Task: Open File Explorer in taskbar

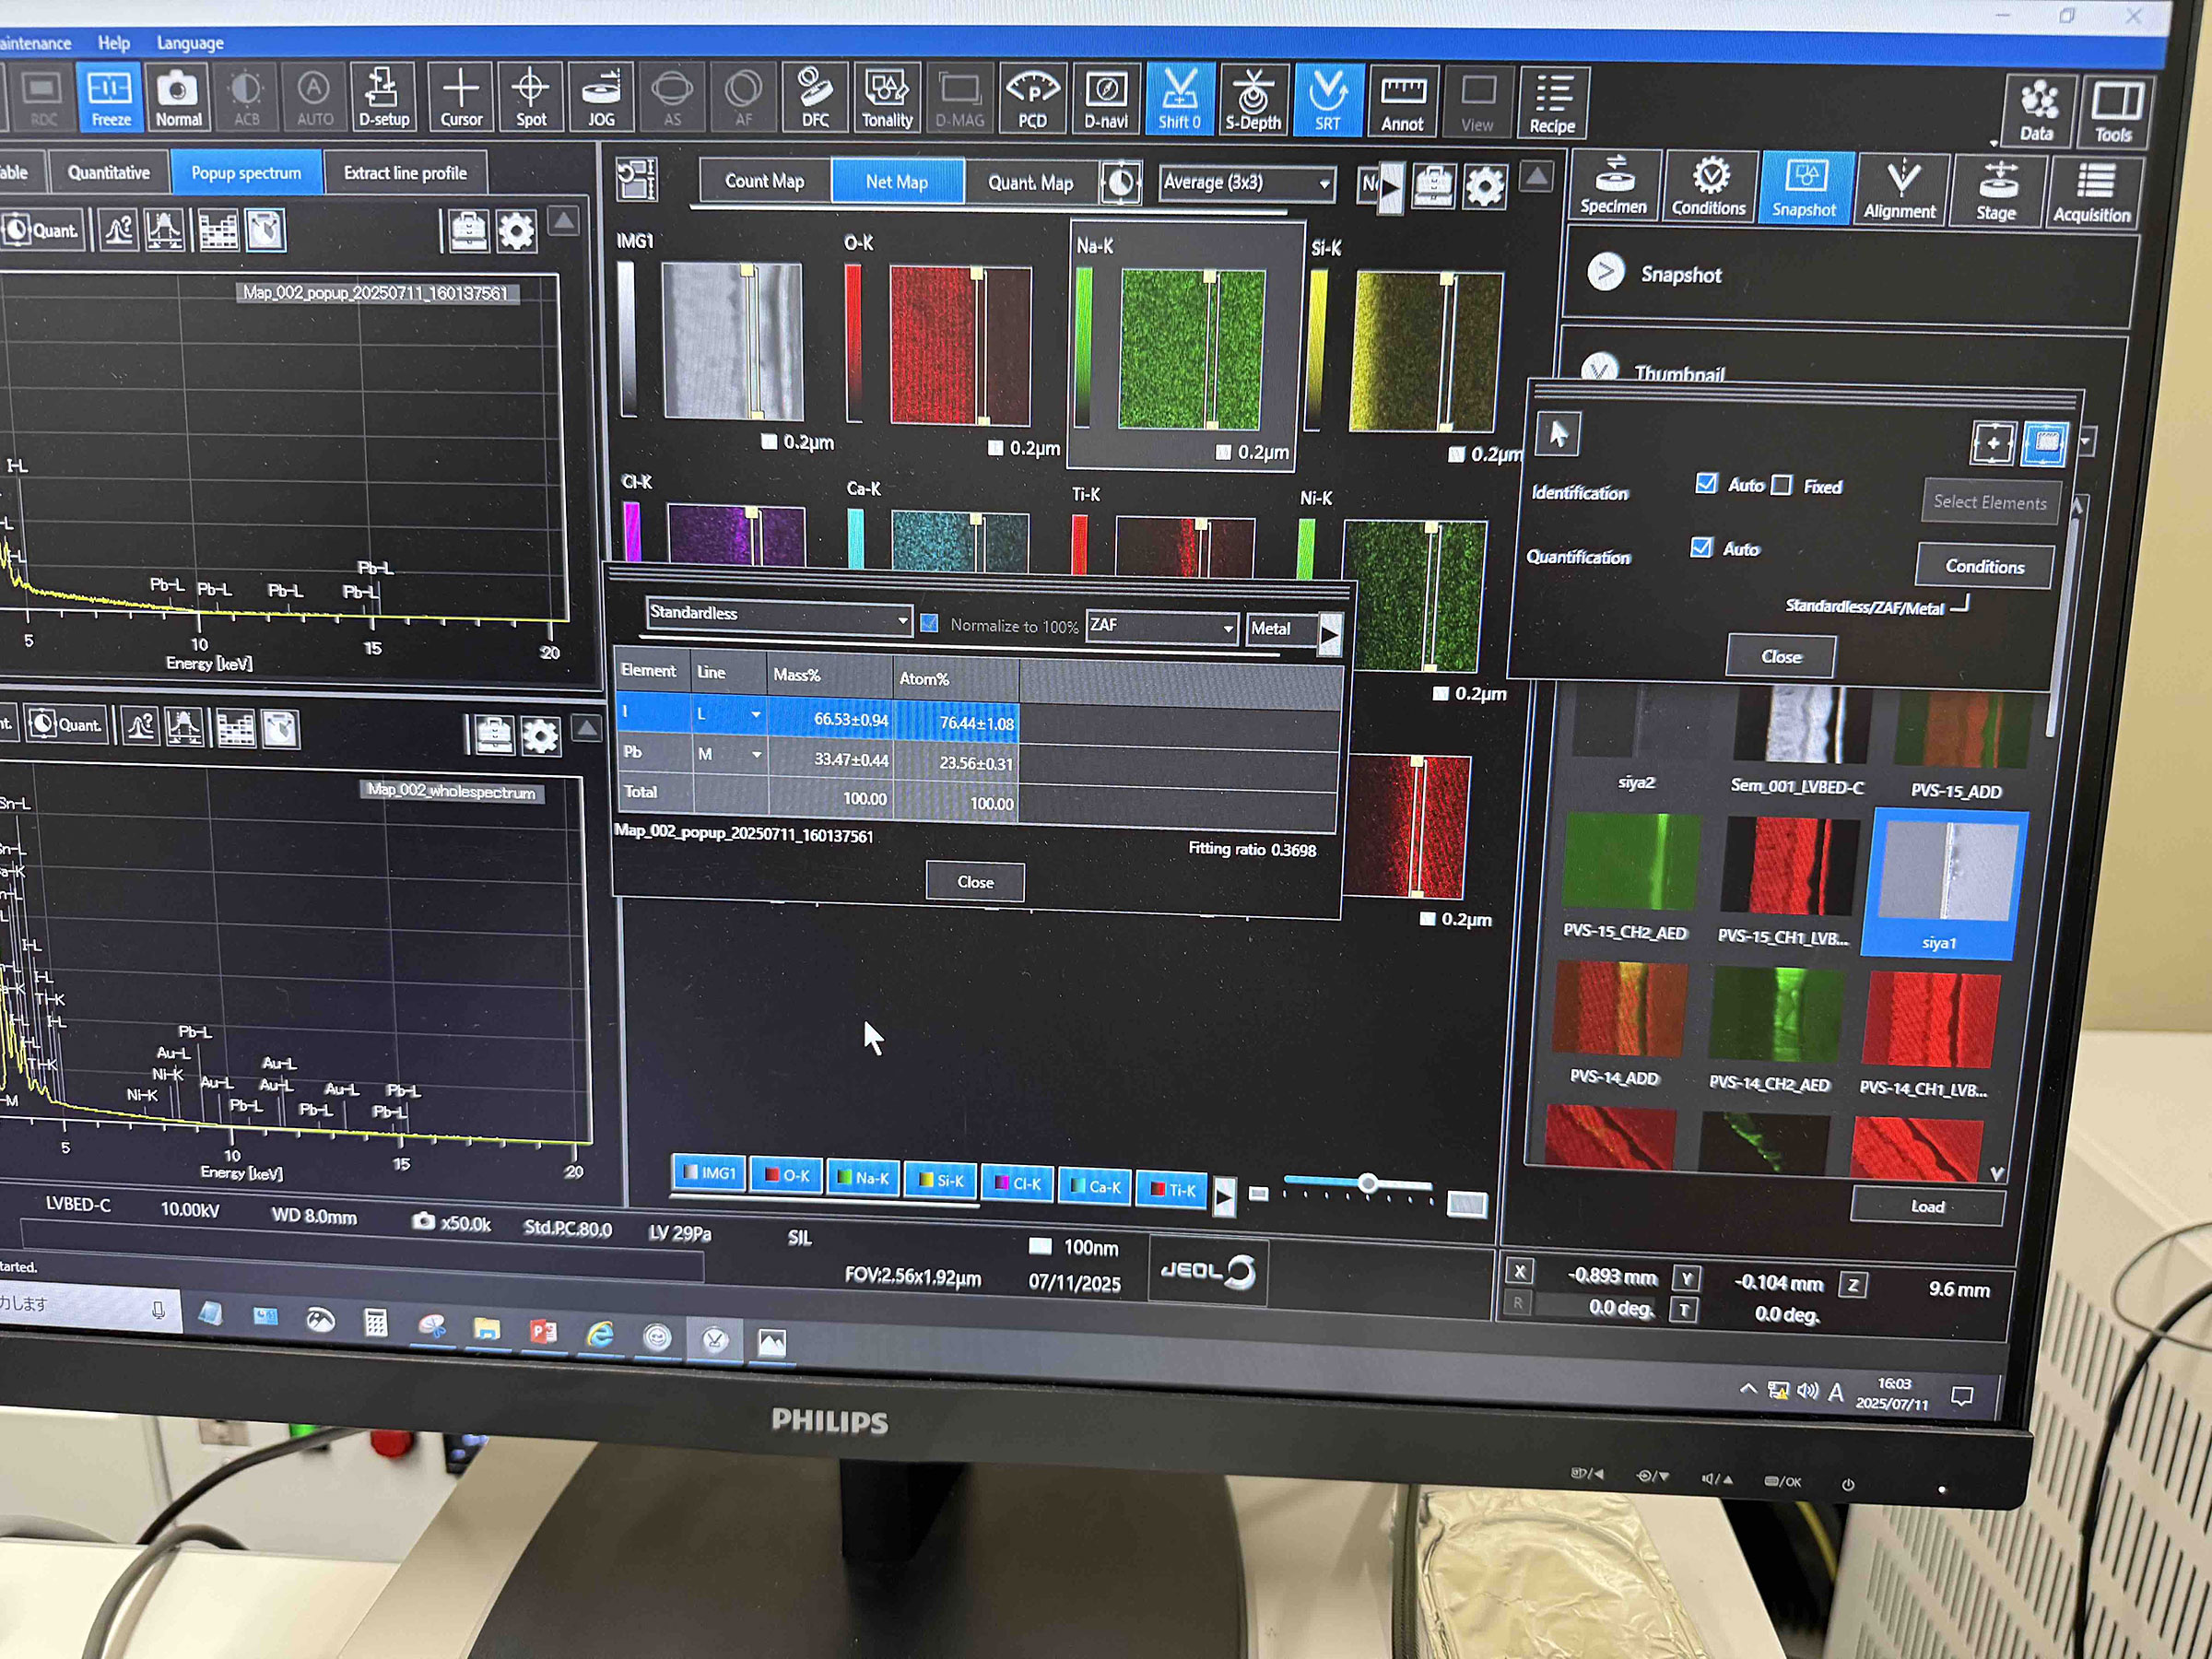Action: 487,1328
